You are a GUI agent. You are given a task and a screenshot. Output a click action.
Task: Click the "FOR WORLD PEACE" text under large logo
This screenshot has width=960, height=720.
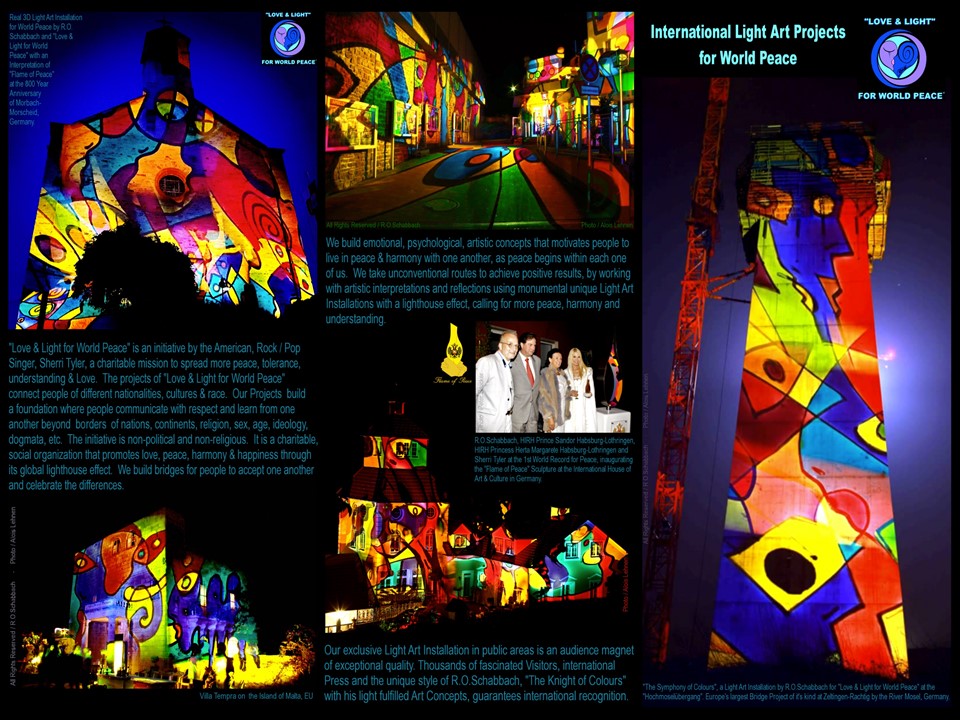pyautogui.click(x=900, y=96)
